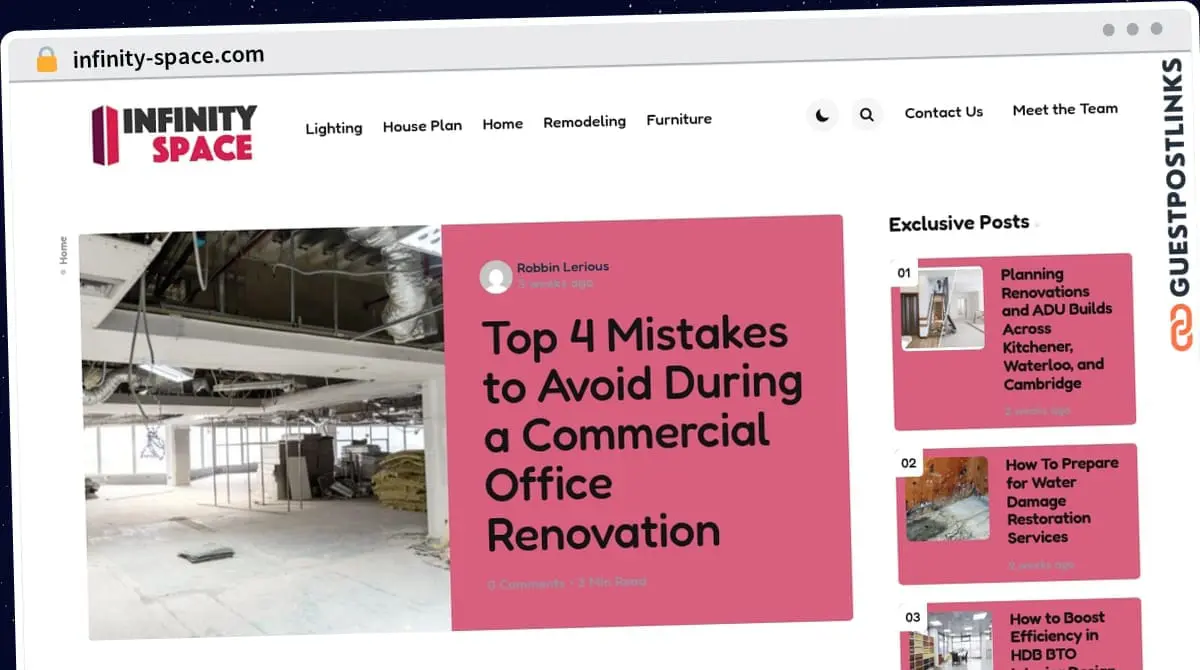Click the Home breadcrumb beside the article
Viewport: 1200px width, 670px height.
pos(64,251)
